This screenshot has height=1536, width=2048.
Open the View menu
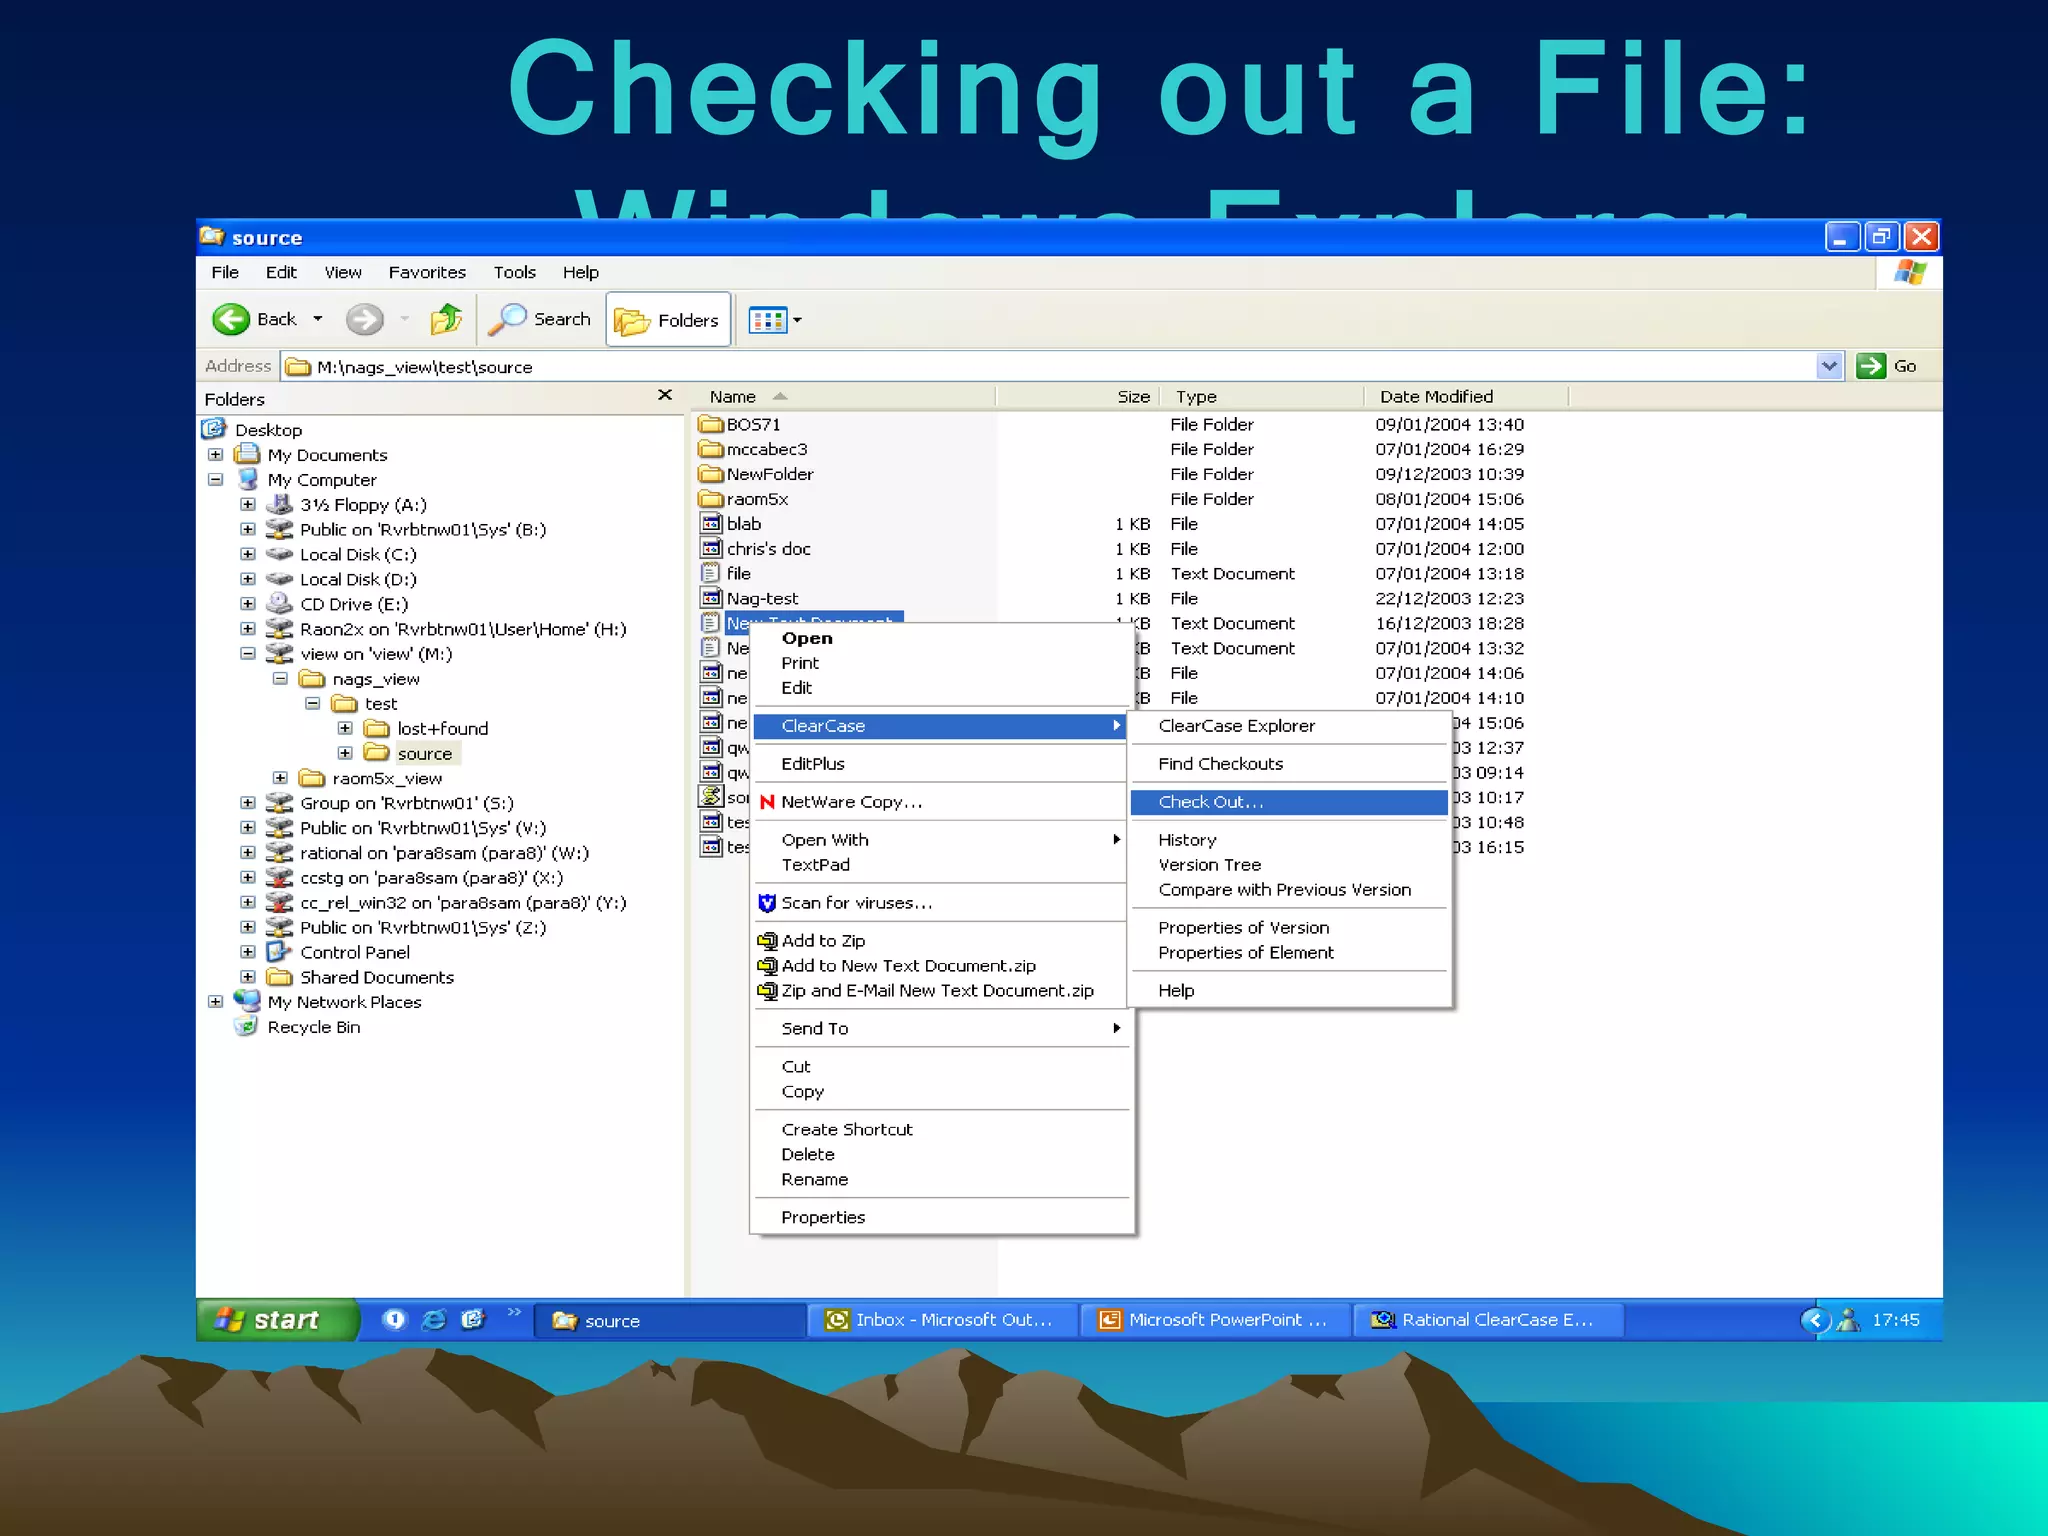(x=343, y=272)
